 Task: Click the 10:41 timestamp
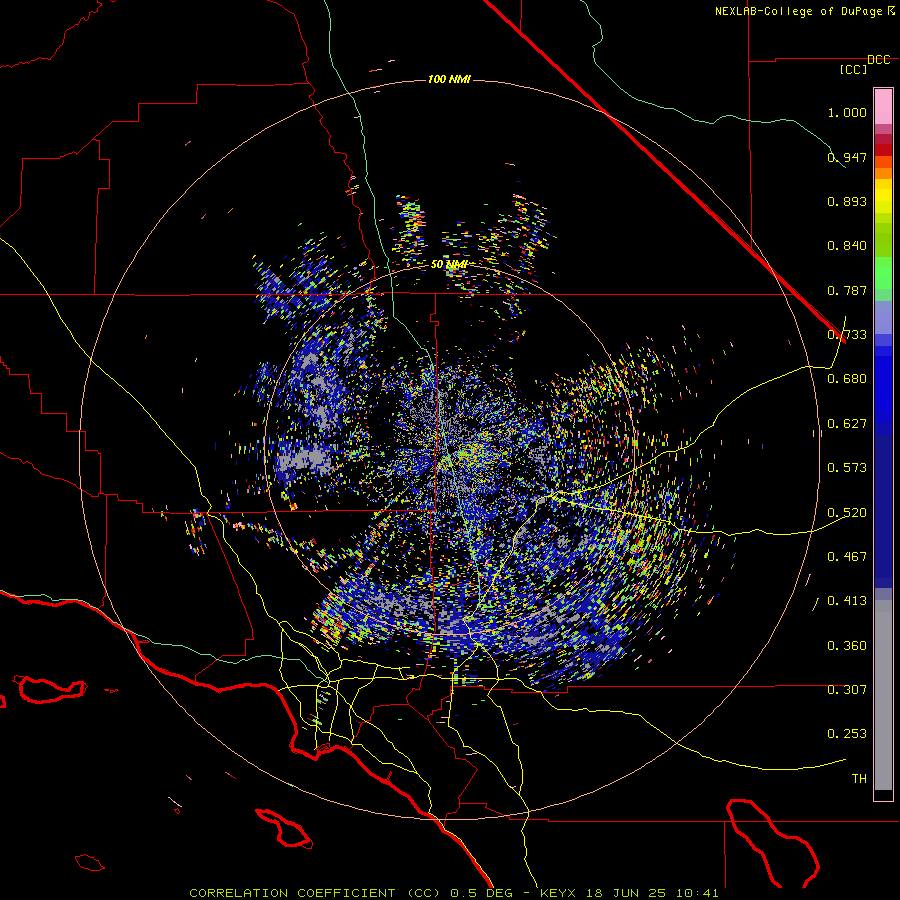(x=697, y=893)
